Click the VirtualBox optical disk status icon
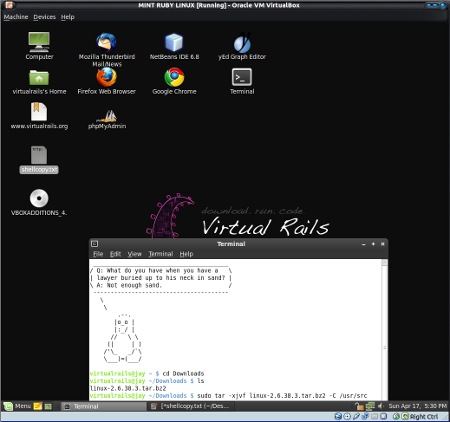Image resolution: width=450 pixels, height=422 pixels. pos(347,416)
